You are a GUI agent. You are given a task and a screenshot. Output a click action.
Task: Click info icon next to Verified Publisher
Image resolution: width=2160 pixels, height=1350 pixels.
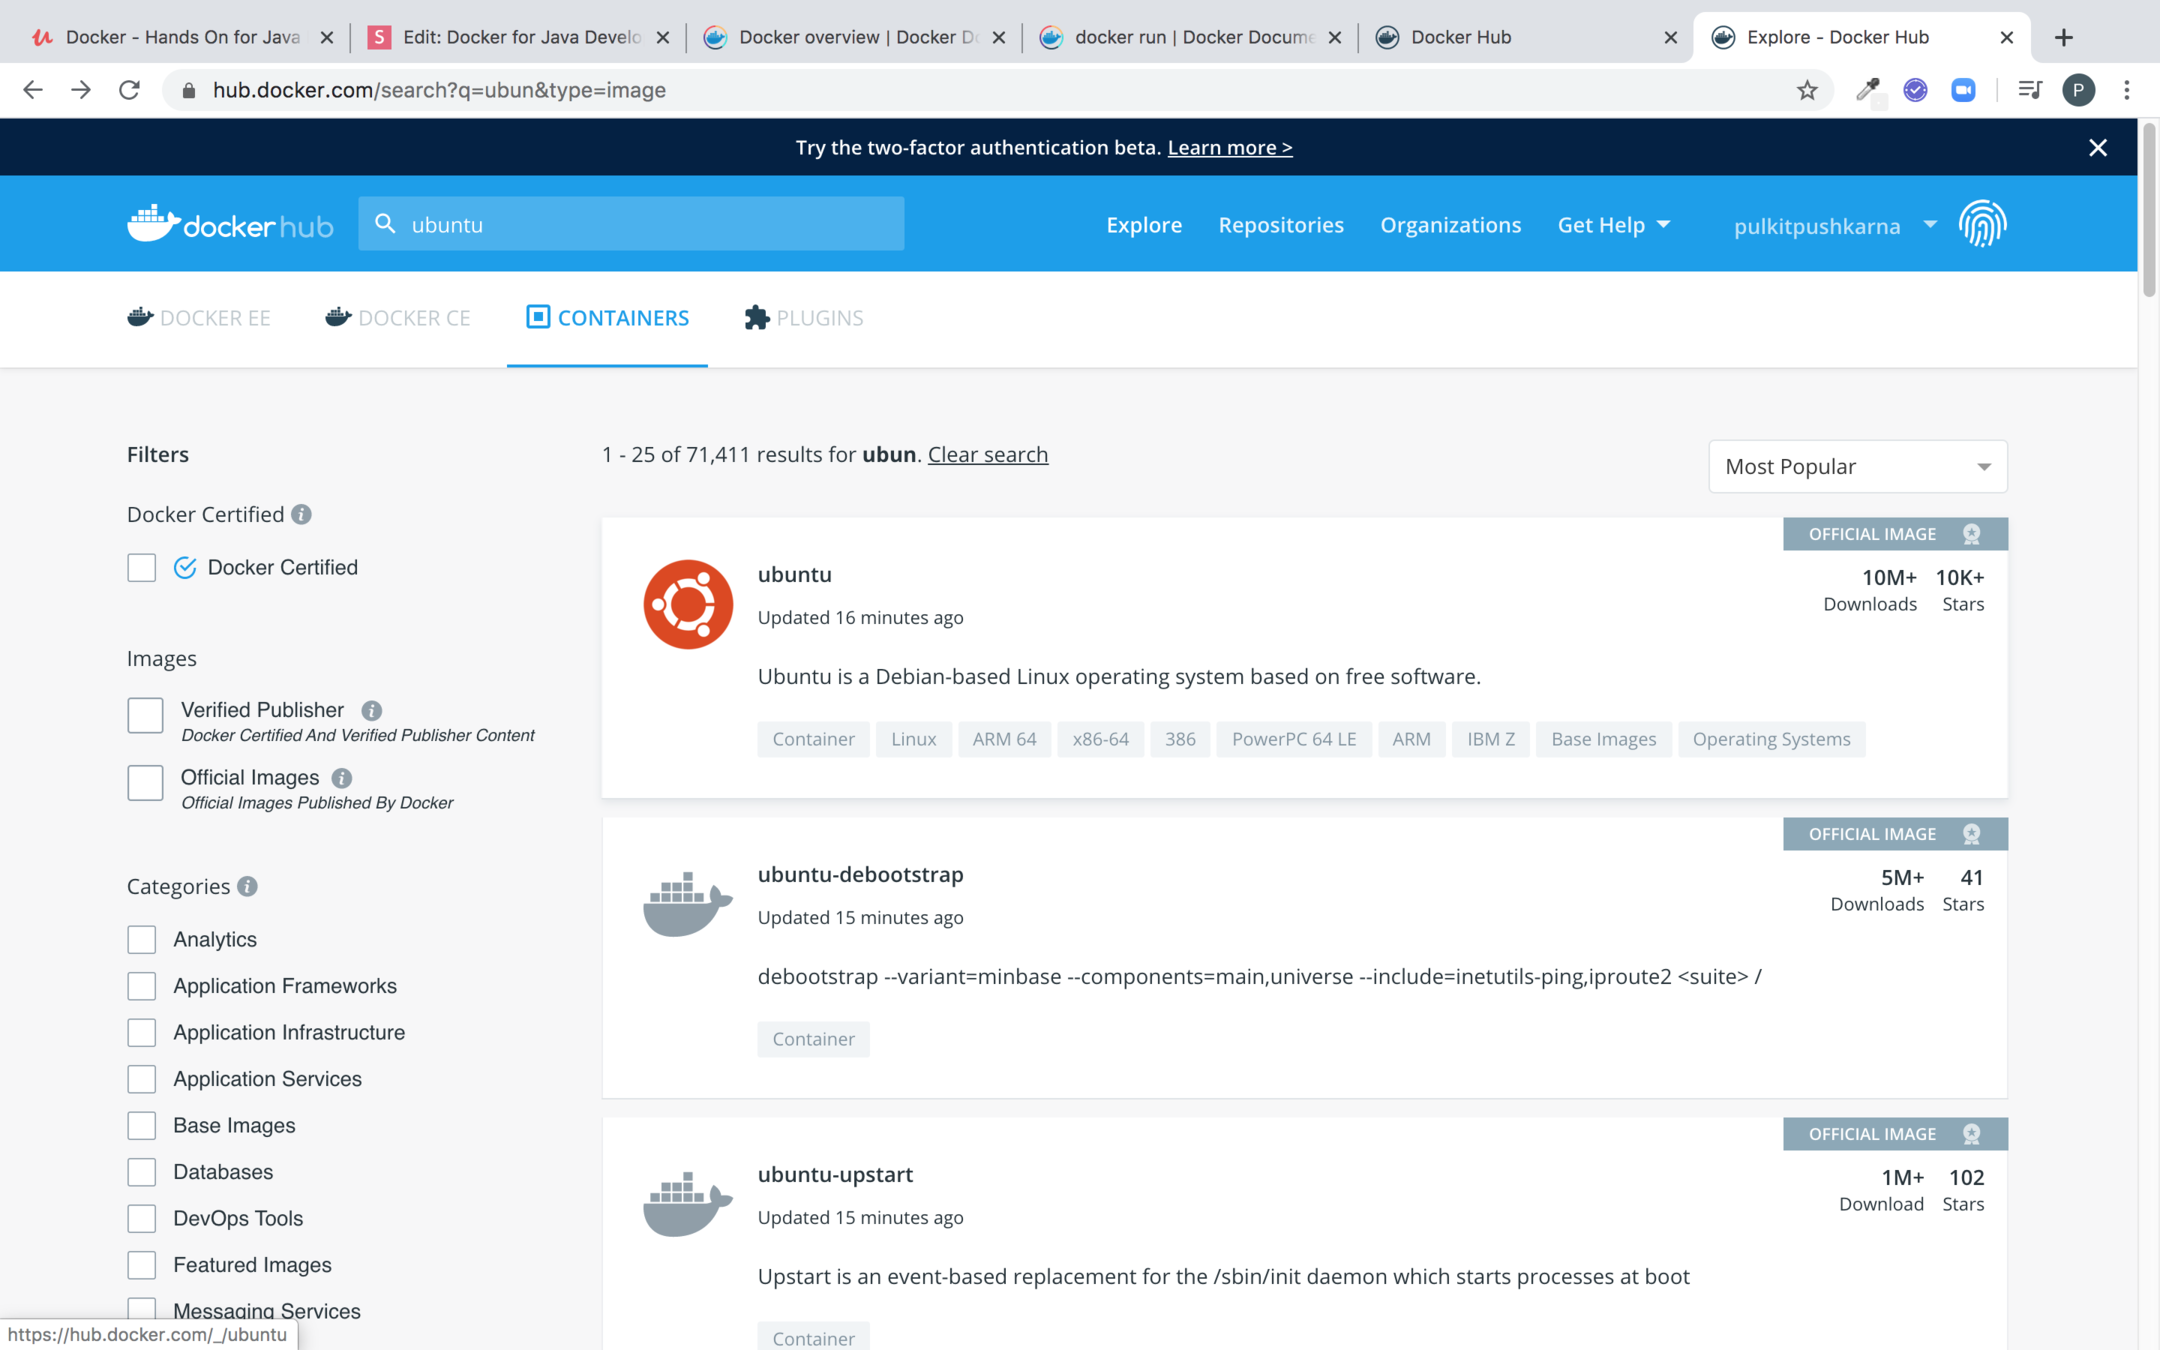click(371, 710)
